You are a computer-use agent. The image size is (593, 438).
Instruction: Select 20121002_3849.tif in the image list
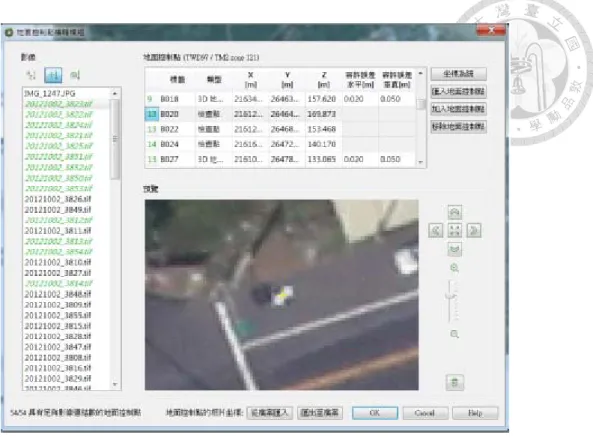pos(58,210)
